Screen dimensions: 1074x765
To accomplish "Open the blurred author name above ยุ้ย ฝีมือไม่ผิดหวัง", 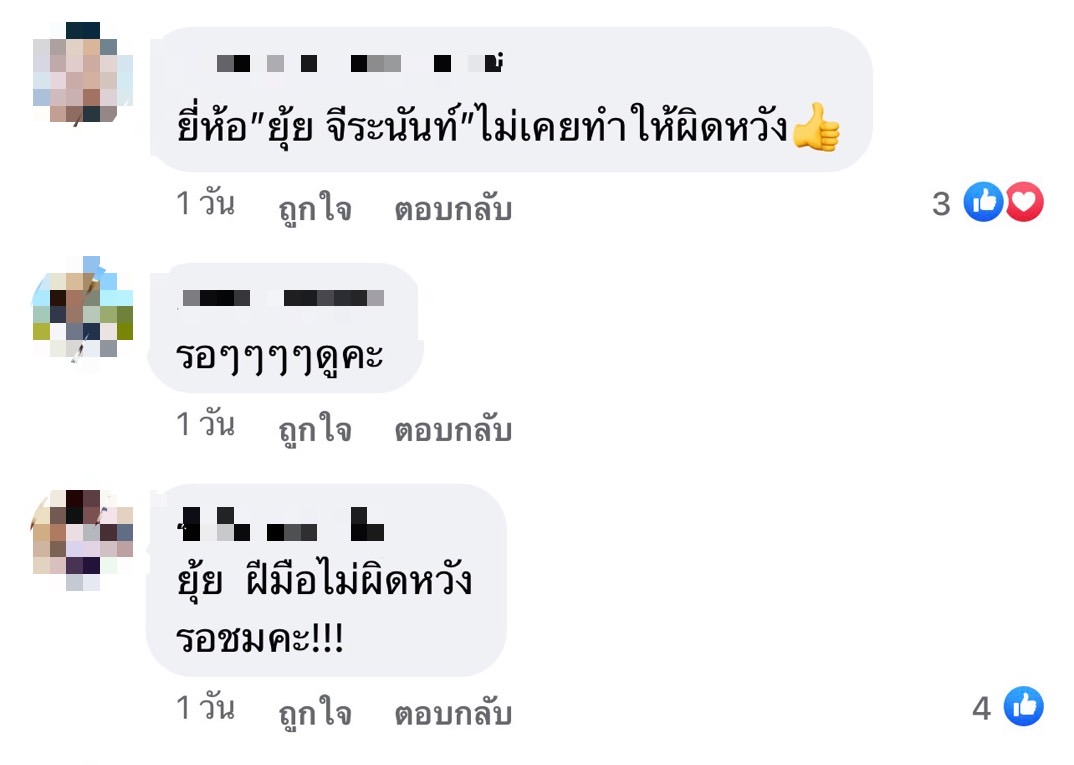I will click(x=282, y=524).
